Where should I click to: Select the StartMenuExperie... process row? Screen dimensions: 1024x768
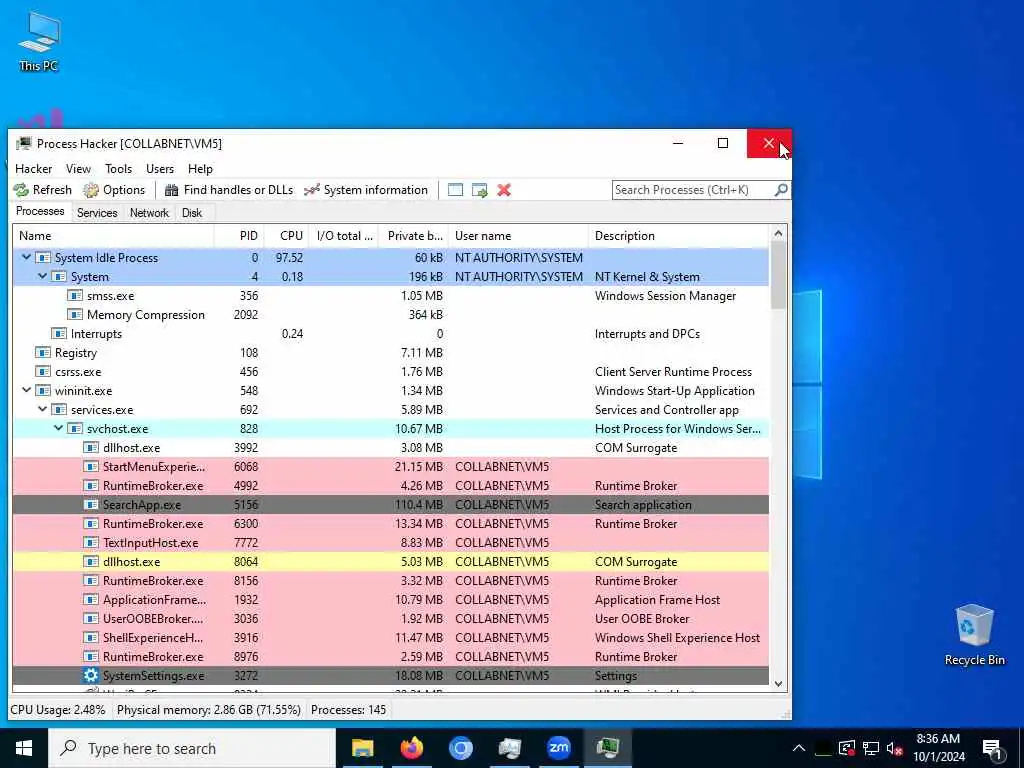tap(391, 467)
